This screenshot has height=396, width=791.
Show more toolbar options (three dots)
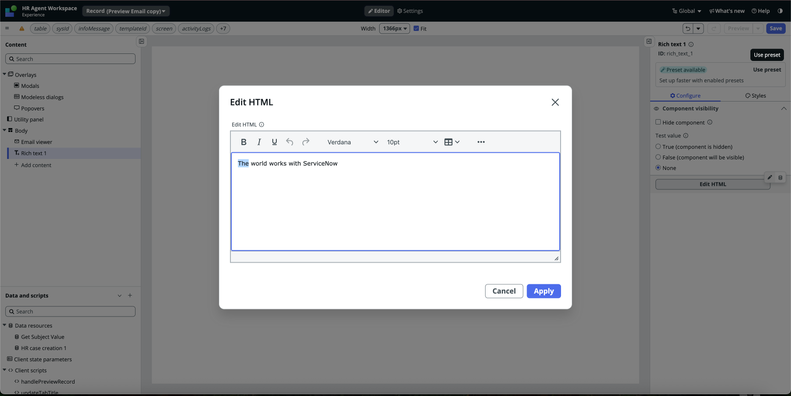click(481, 142)
